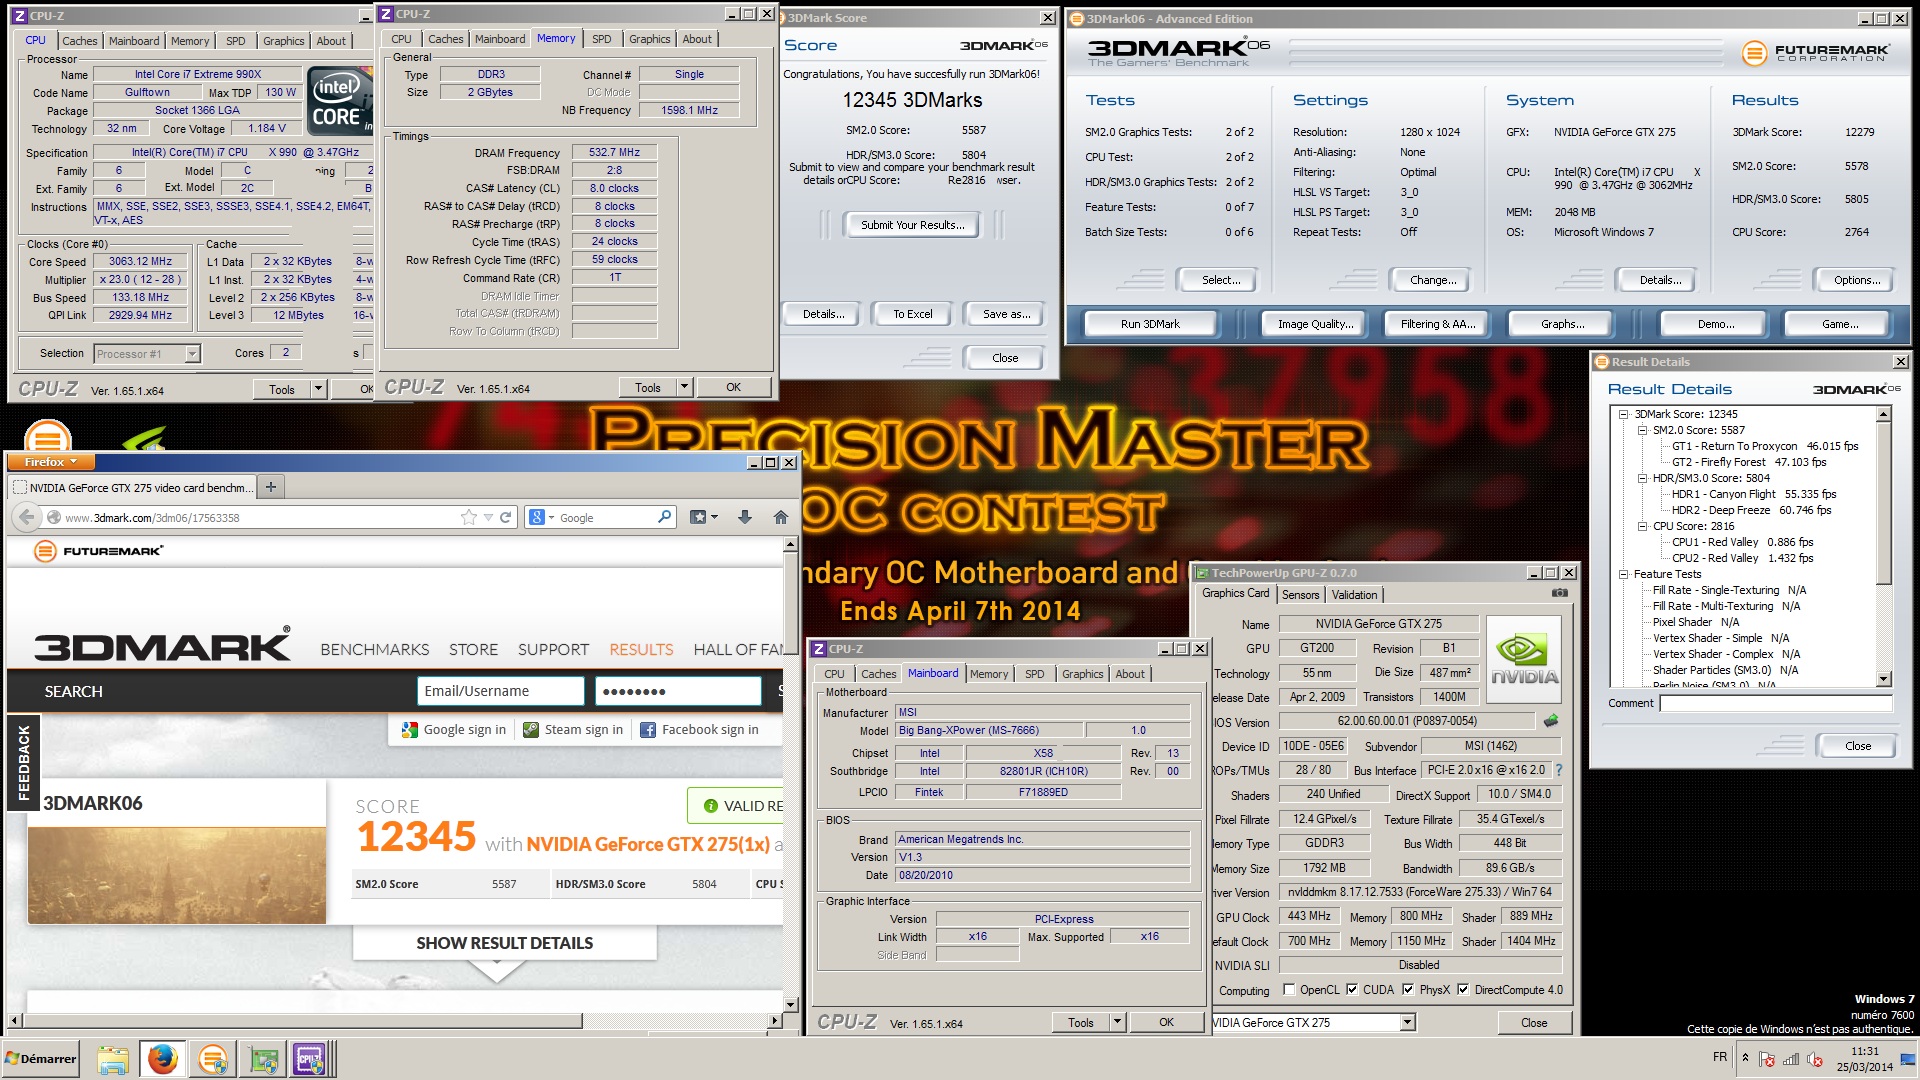
Task: Toggle the DirectCompute 4.0 checkbox
Action: tap(1463, 990)
